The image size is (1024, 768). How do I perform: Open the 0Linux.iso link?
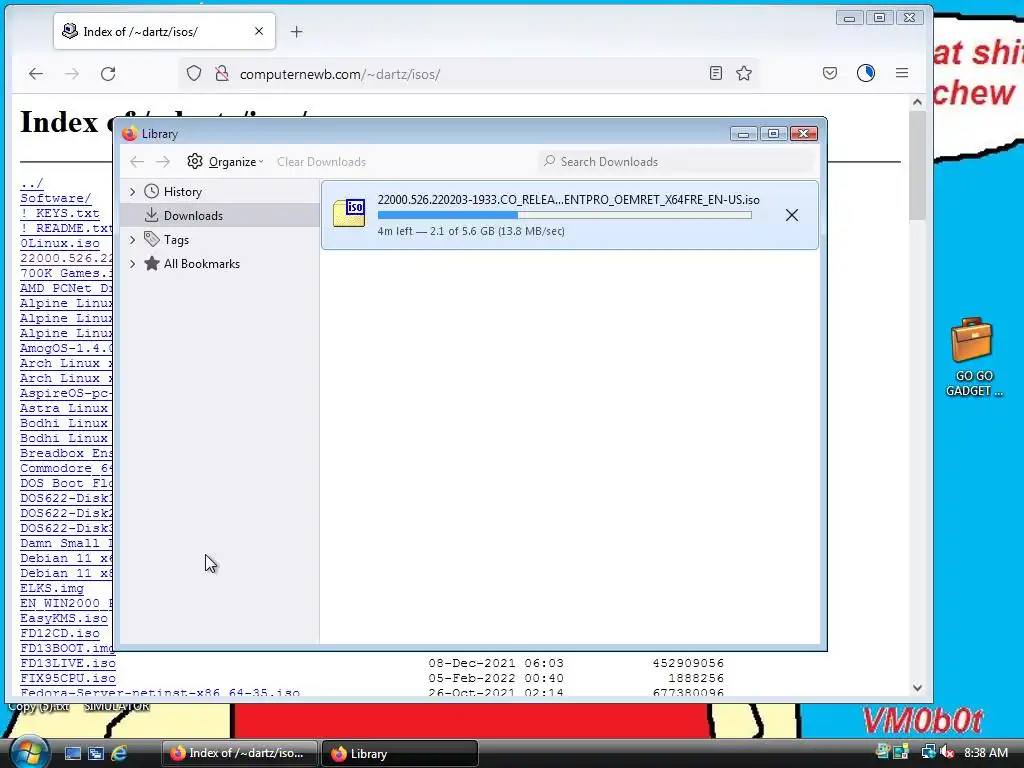tap(60, 243)
